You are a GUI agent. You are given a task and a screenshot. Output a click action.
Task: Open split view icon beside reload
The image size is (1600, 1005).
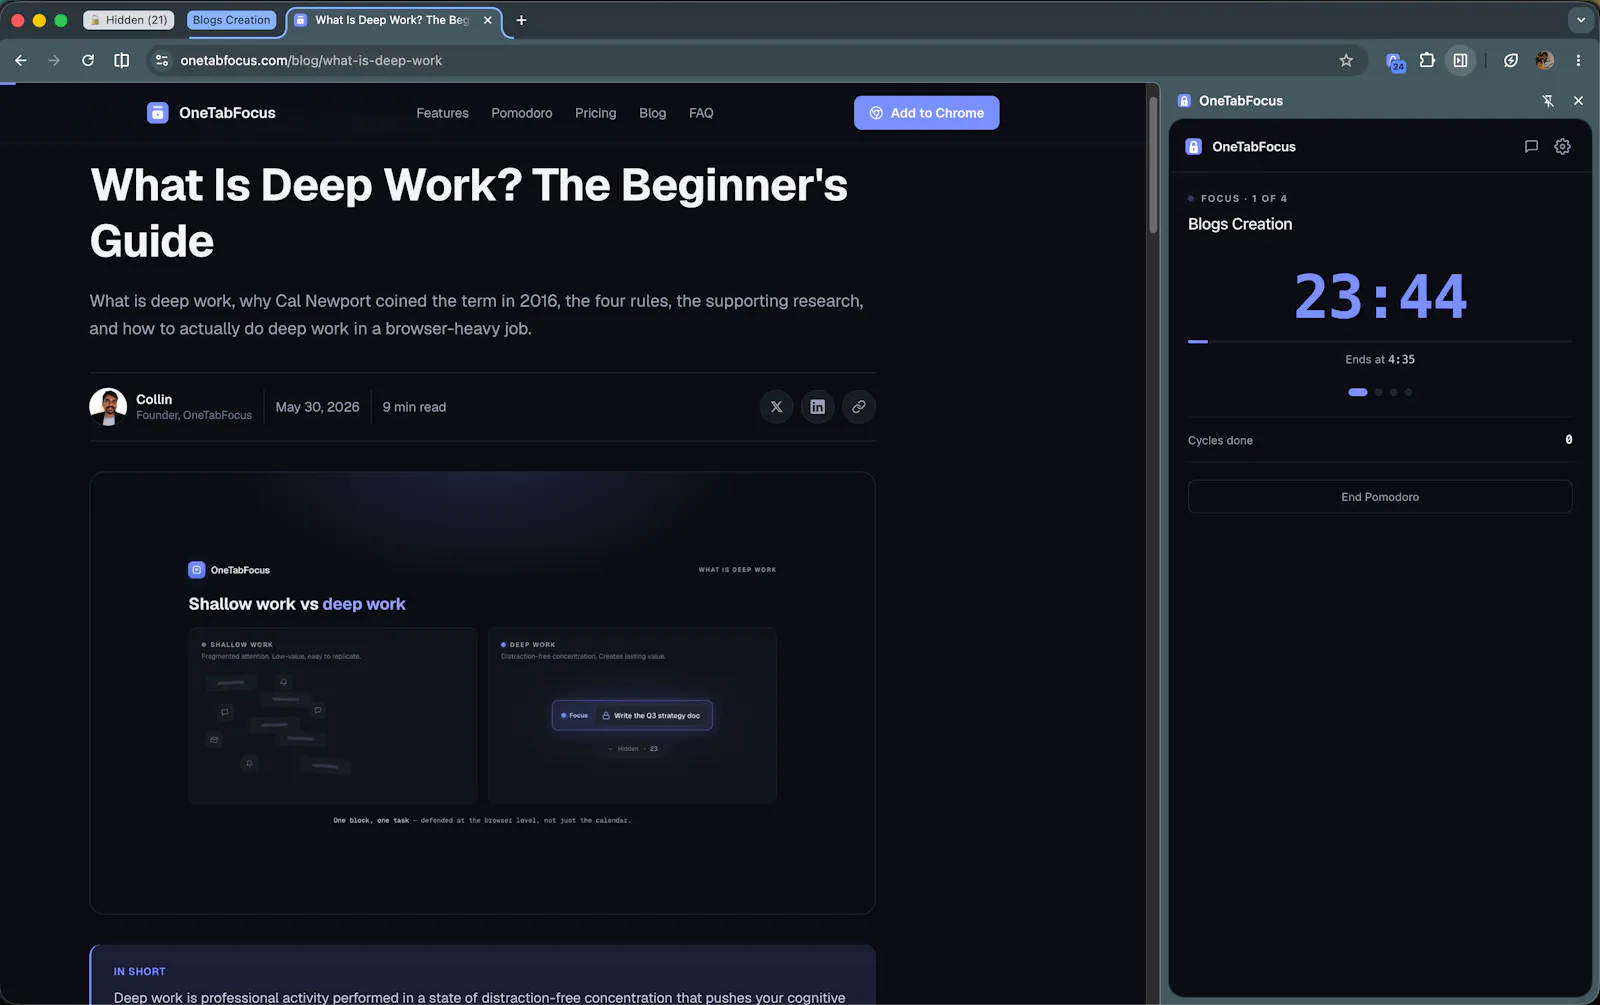[x=122, y=60]
